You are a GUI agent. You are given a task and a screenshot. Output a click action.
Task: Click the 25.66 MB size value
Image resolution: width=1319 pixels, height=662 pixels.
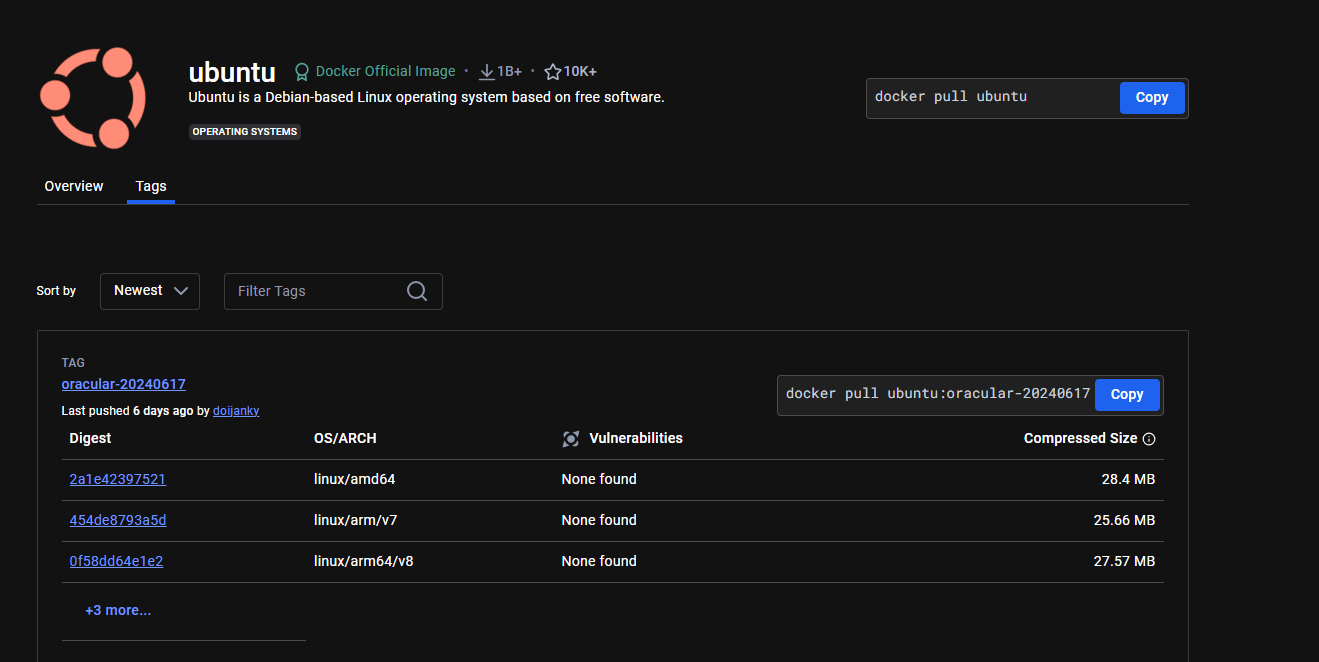(x=1124, y=520)
